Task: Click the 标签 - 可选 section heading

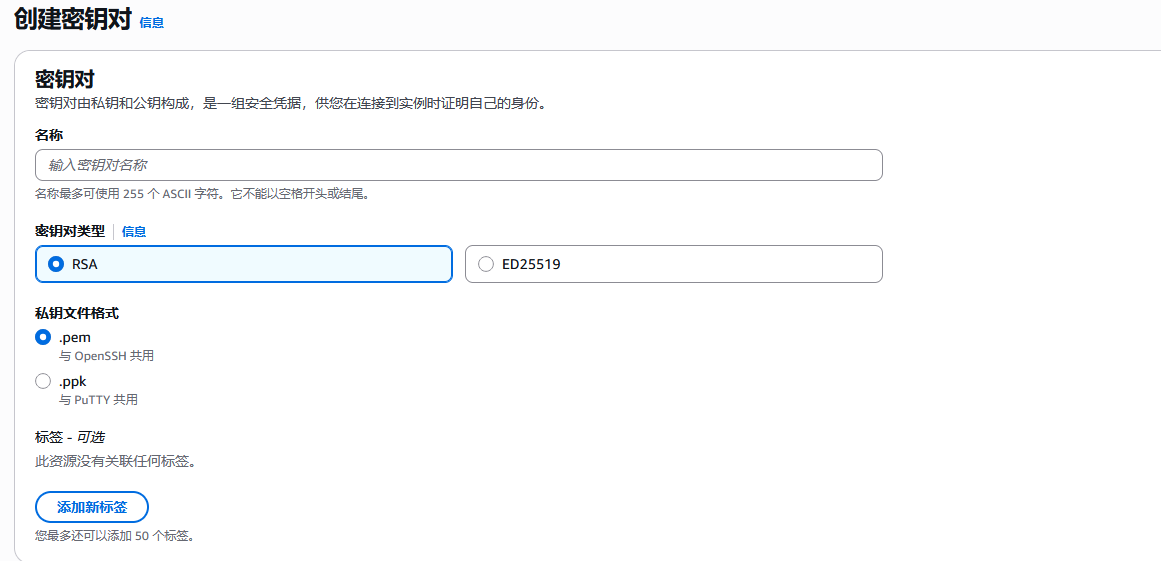Action: tap(70, 437)
